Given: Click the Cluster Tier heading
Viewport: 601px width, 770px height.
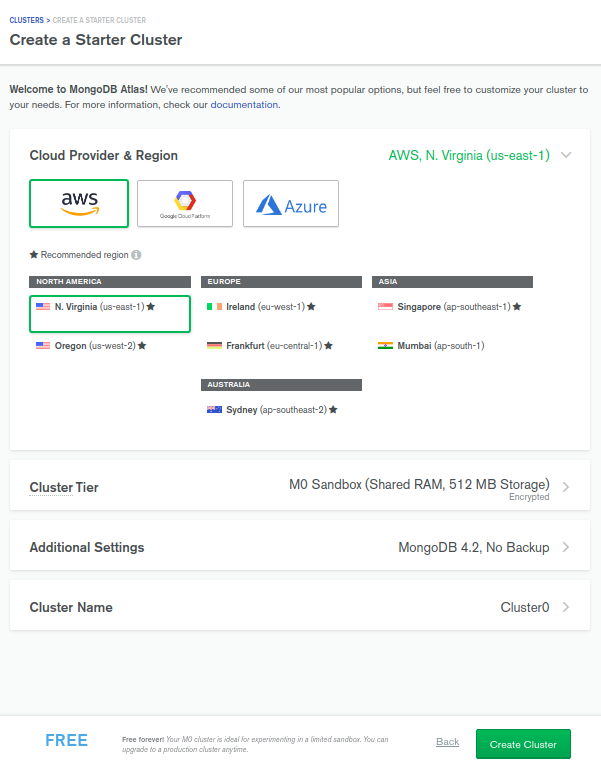Looking at the screenshot, I should (x=64, y=487).
